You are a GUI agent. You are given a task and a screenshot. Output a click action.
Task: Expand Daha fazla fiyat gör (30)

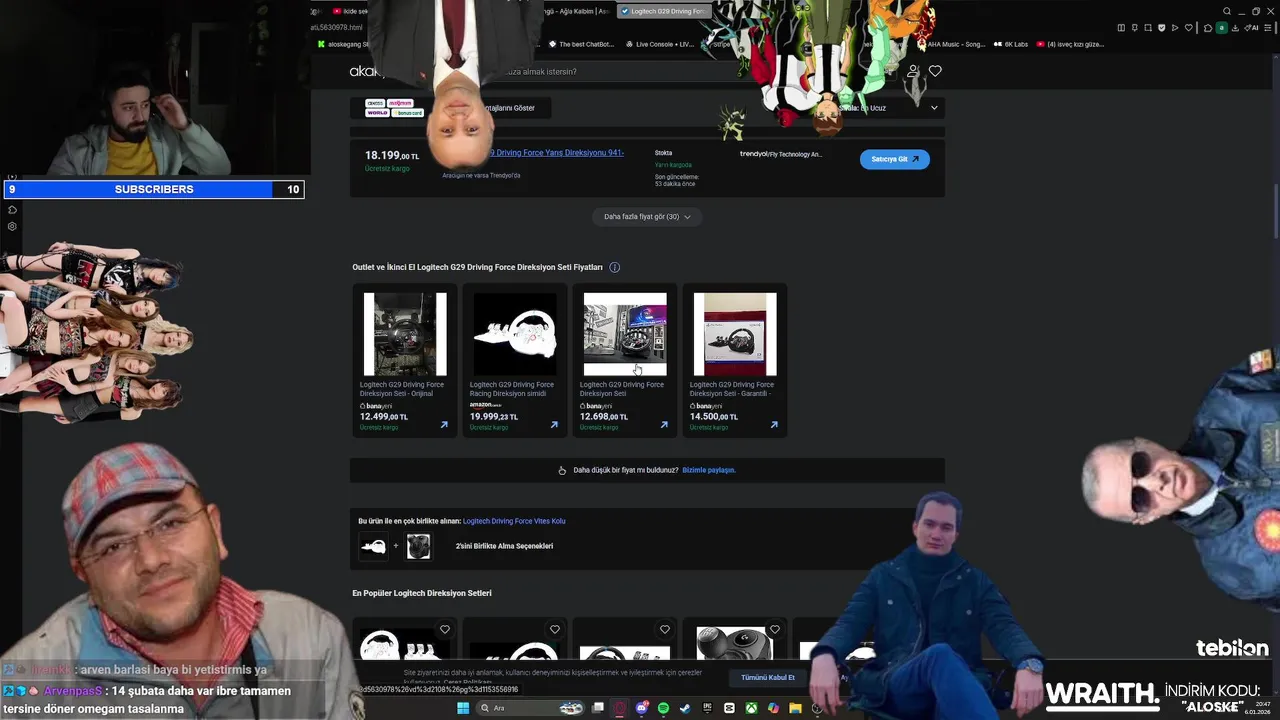tap(647, 217)
